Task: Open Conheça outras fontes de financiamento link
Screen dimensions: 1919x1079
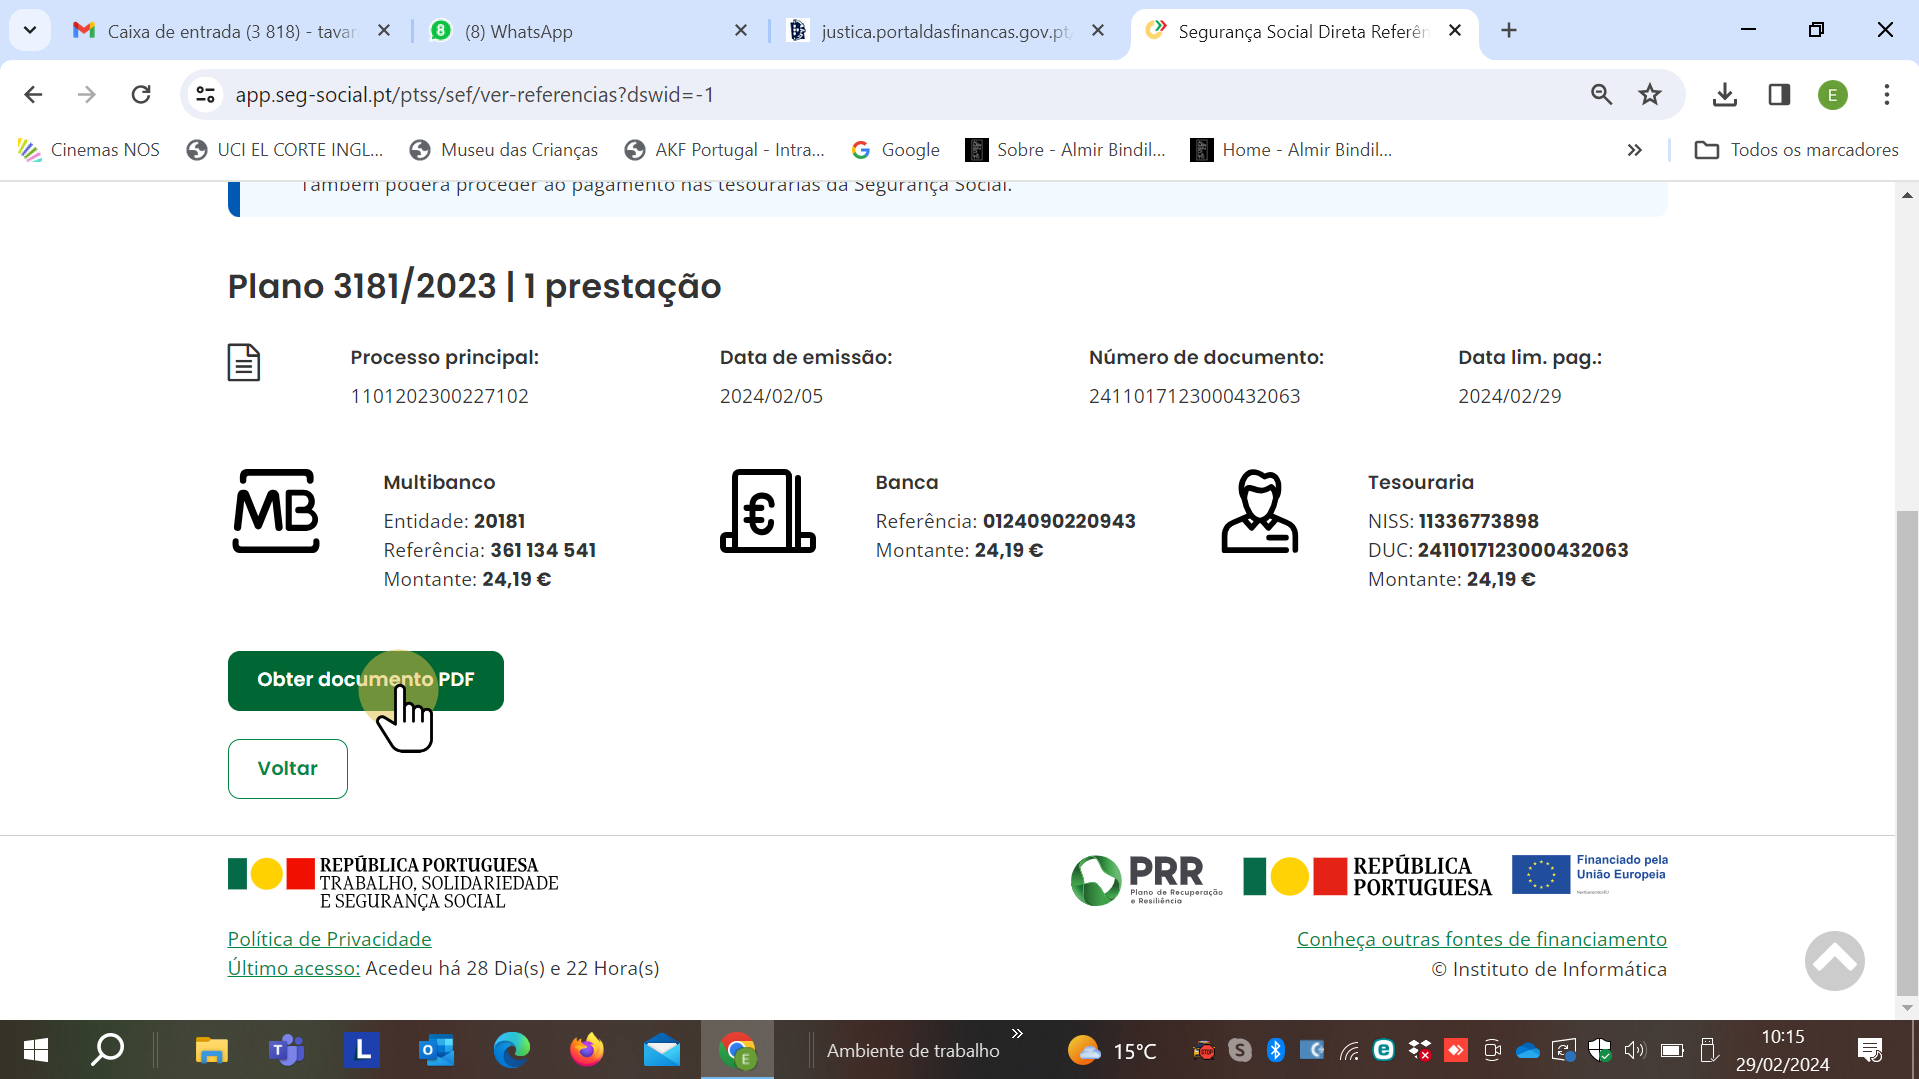Action: (1481, 939)
